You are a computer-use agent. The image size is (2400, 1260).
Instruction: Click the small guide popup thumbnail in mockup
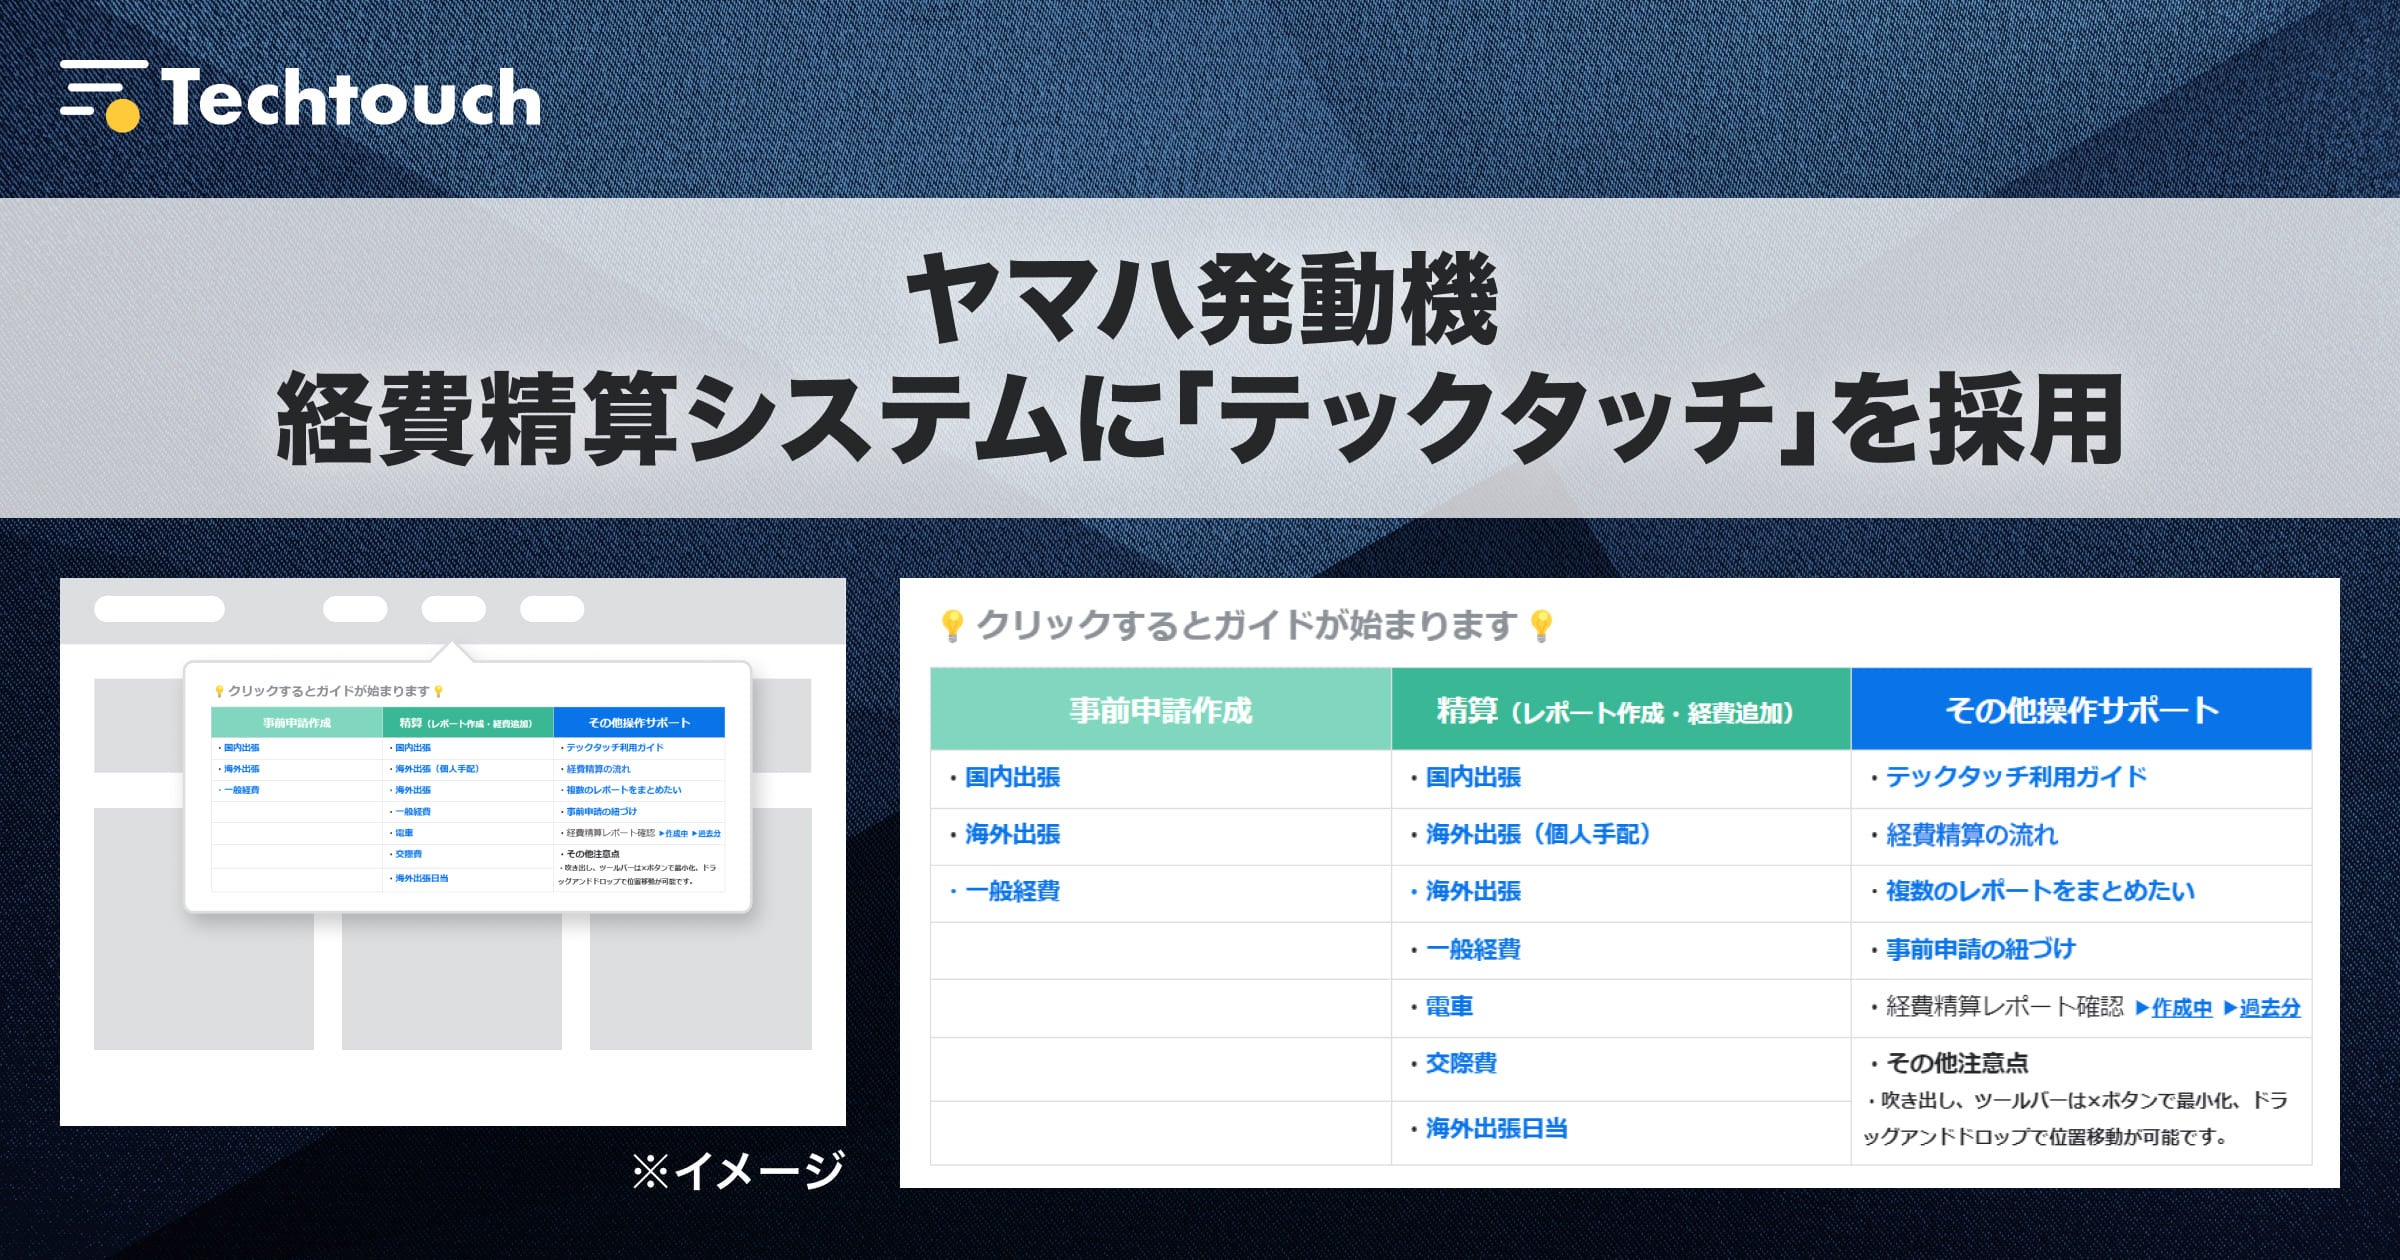coord(467,787)
